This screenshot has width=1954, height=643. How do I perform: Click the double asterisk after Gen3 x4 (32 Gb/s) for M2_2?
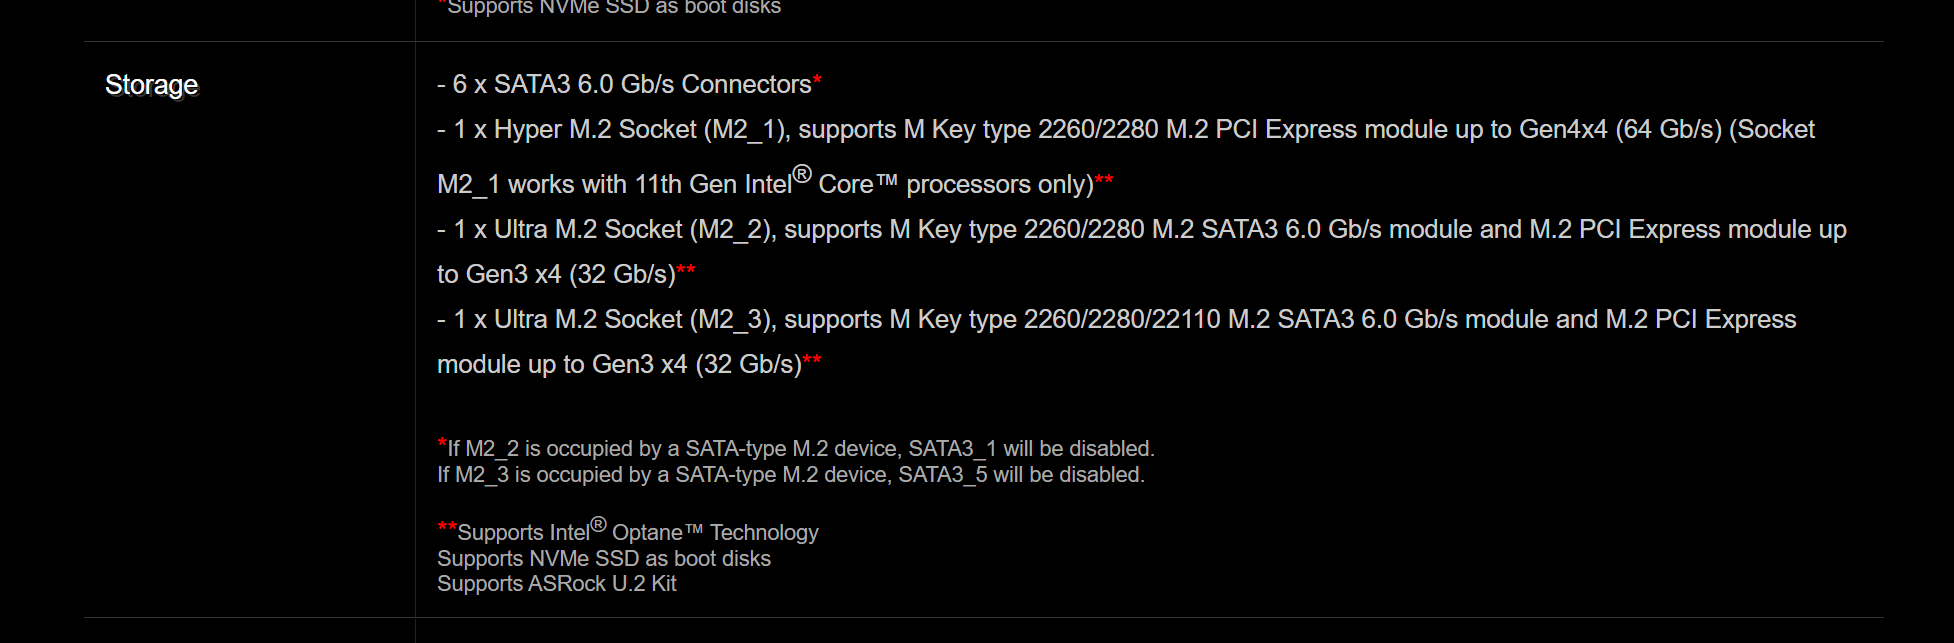click(686, 270)
